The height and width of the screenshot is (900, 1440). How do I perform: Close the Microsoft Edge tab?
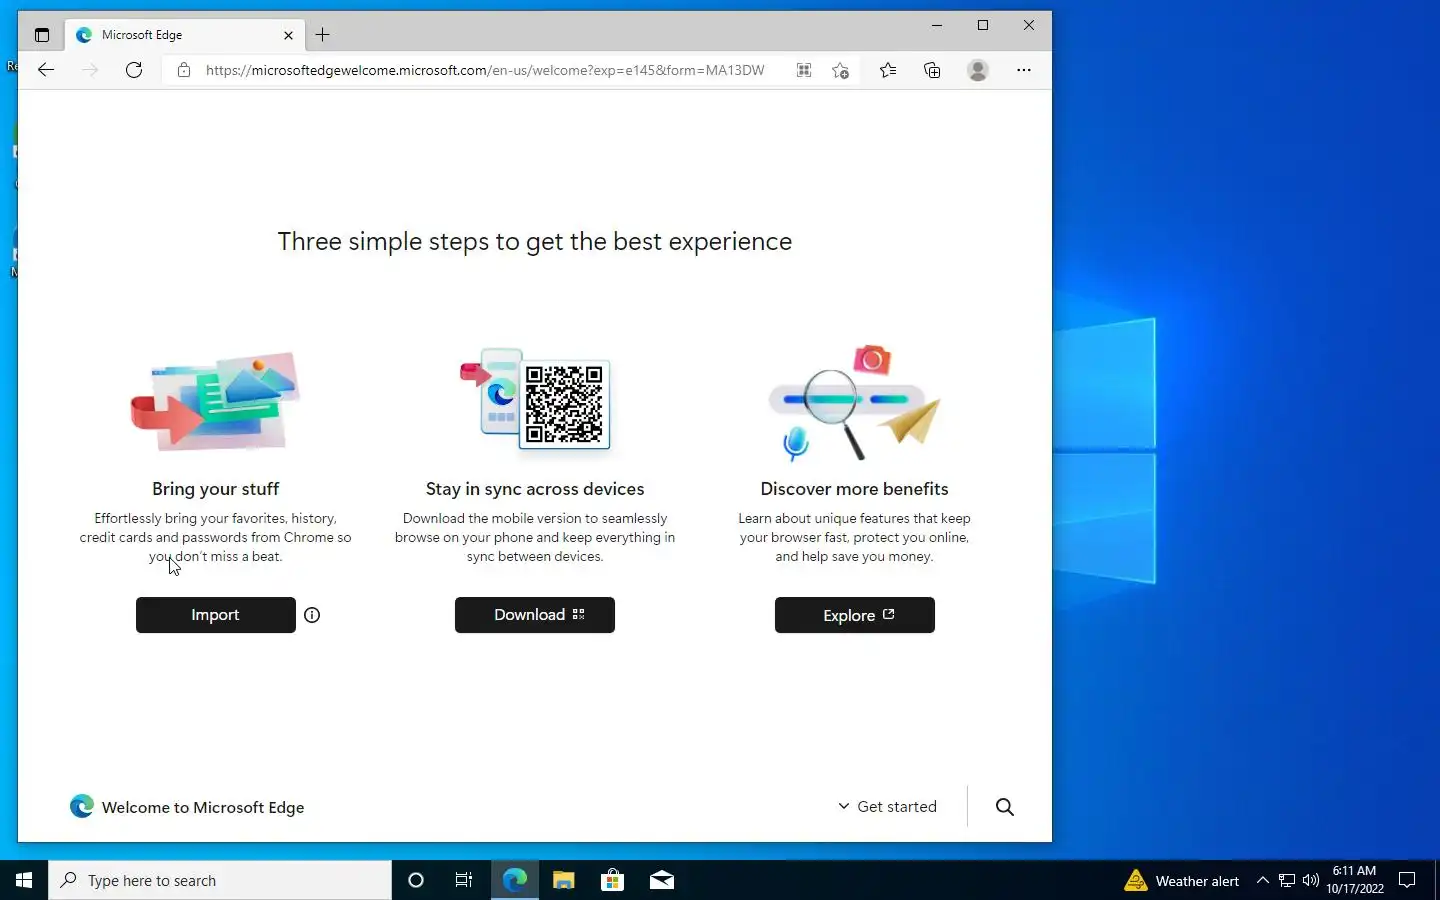288,35
